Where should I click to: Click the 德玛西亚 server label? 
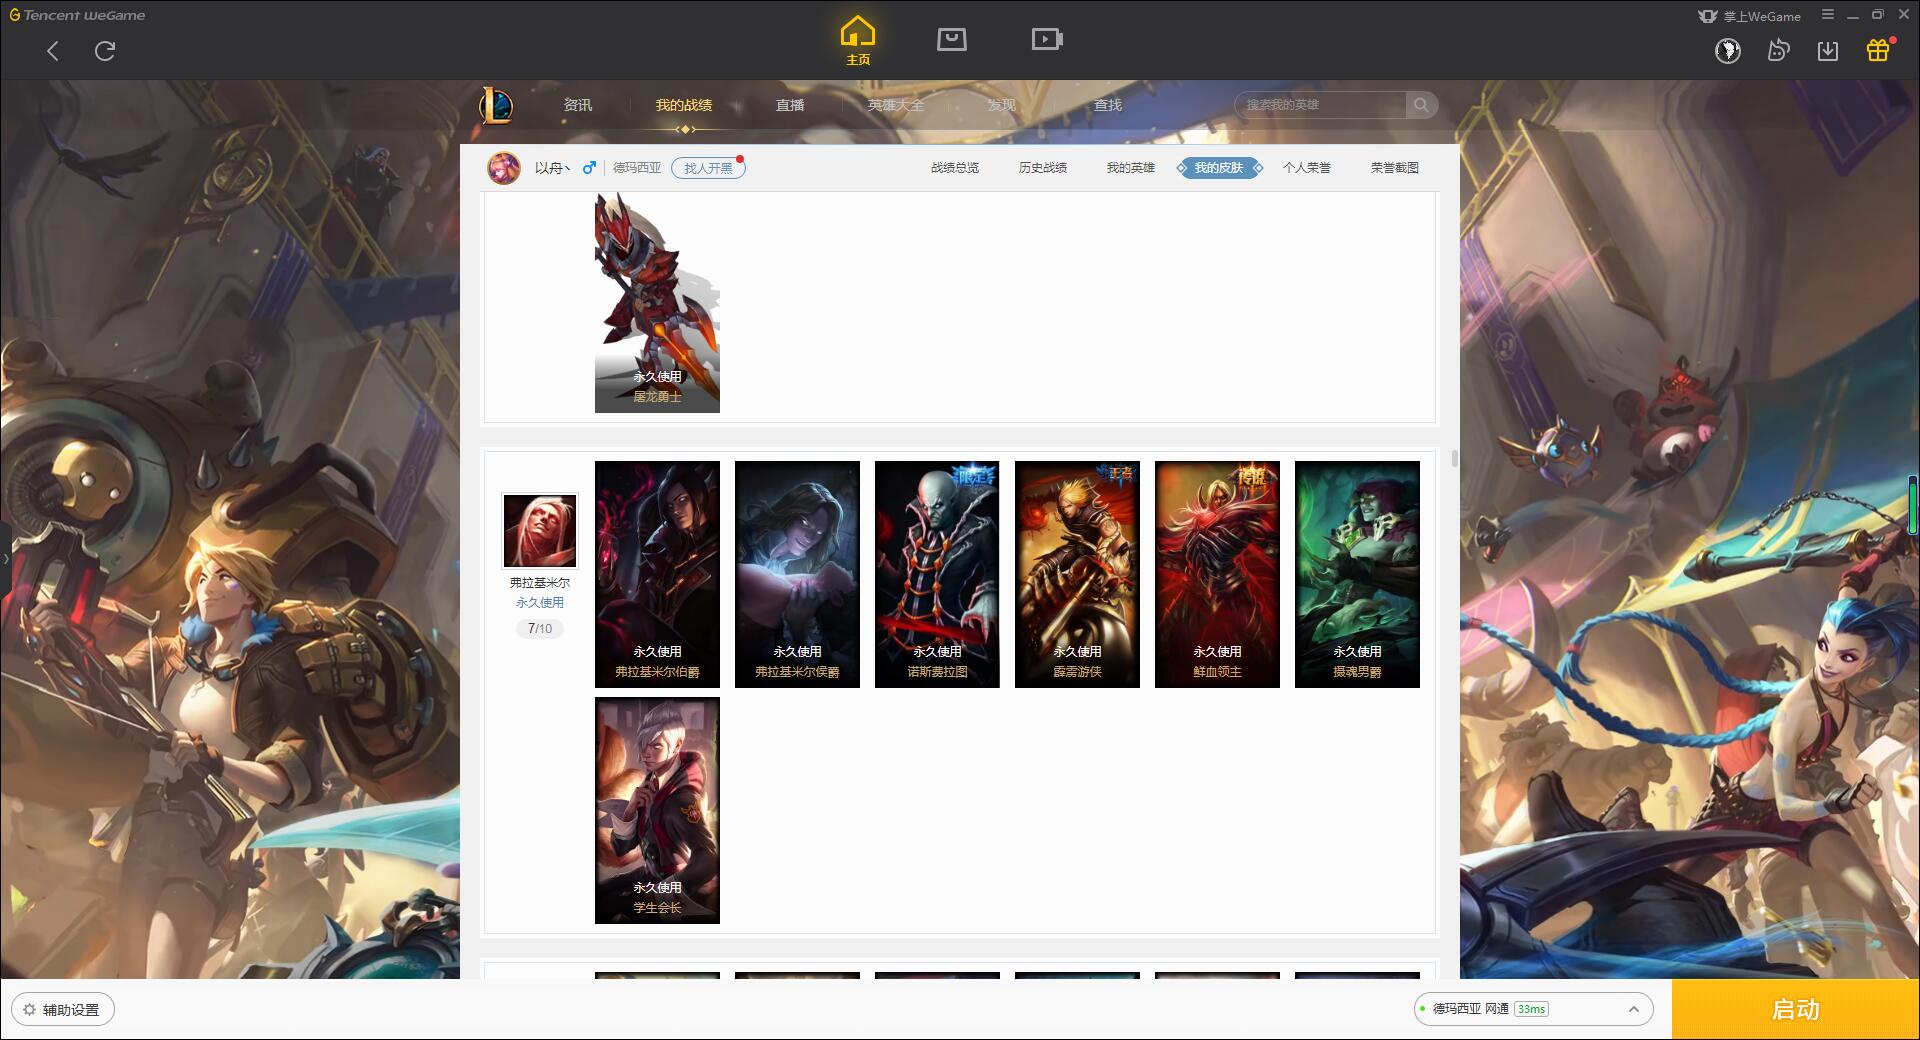point(637,168)
